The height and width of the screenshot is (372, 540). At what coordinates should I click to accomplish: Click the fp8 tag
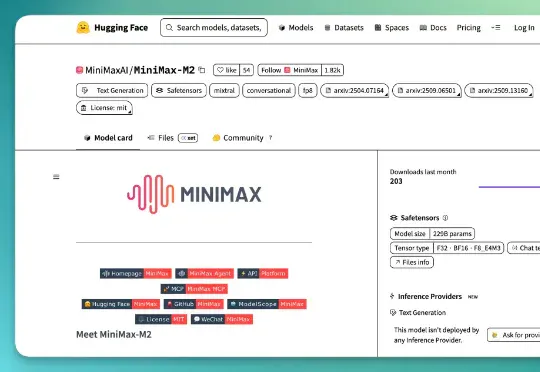308,91
